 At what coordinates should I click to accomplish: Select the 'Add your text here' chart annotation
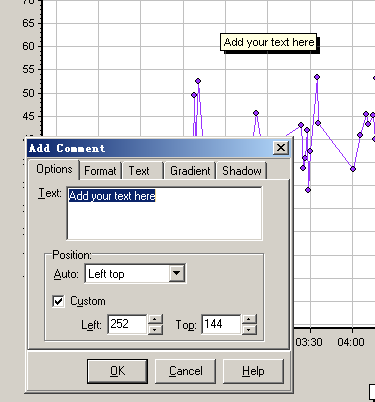pyautogui.click(x=269, y=42)
